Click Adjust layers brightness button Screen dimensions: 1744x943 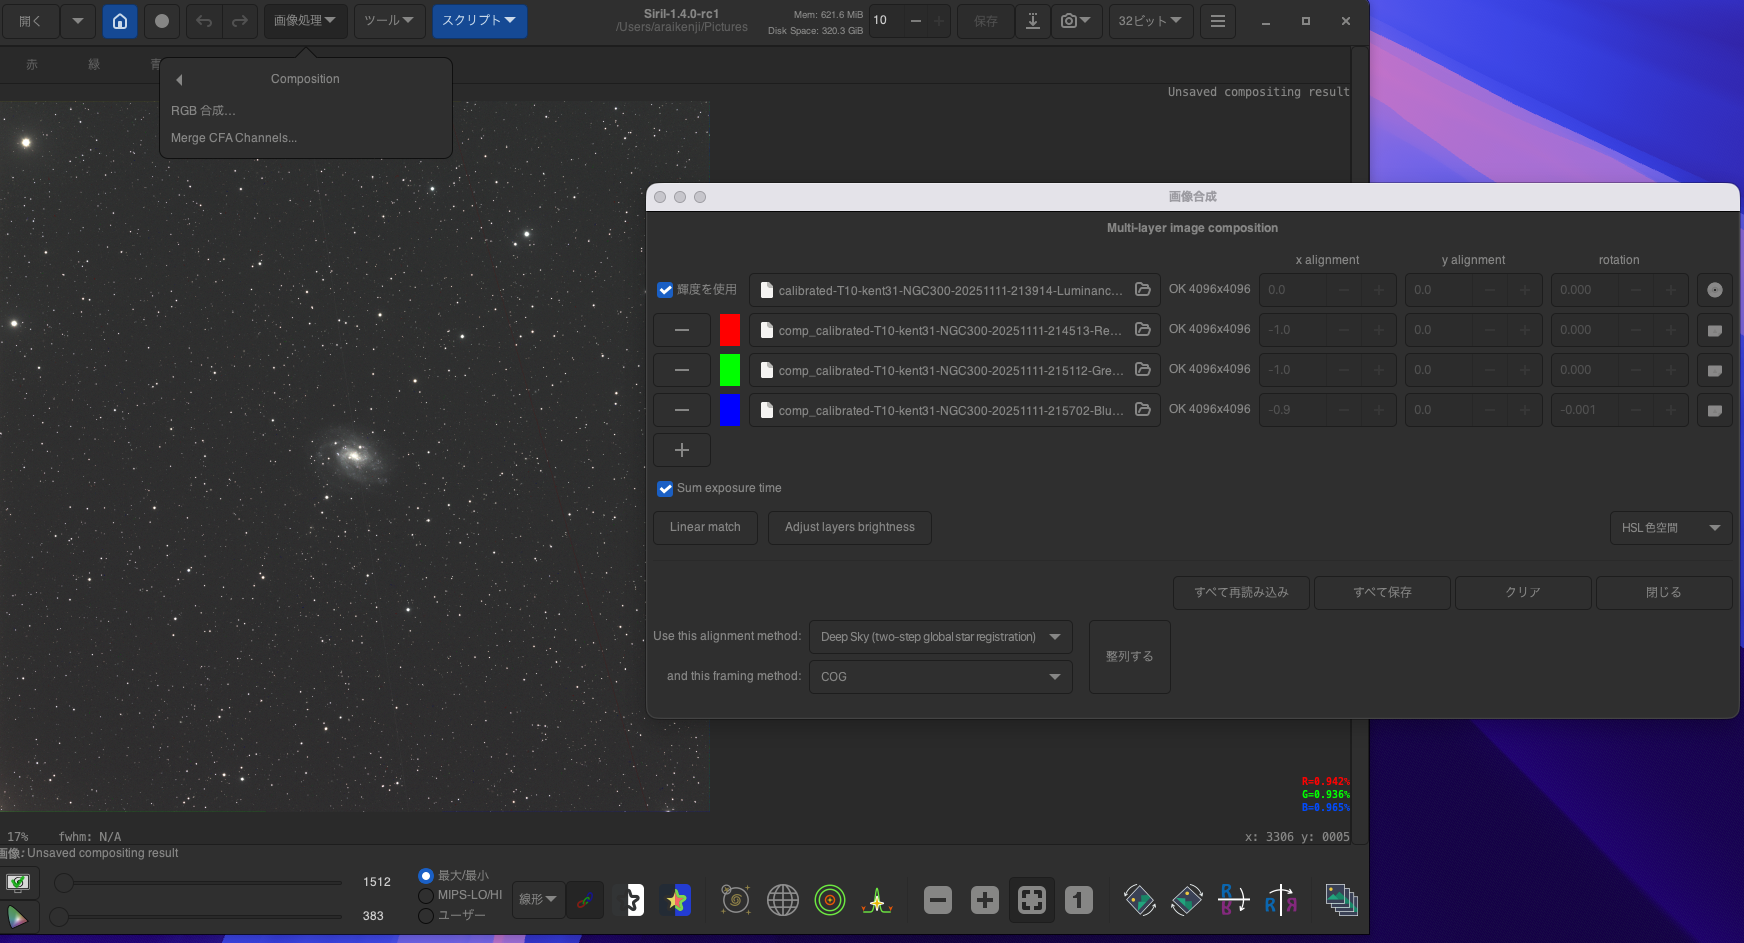tap(849, 527)
